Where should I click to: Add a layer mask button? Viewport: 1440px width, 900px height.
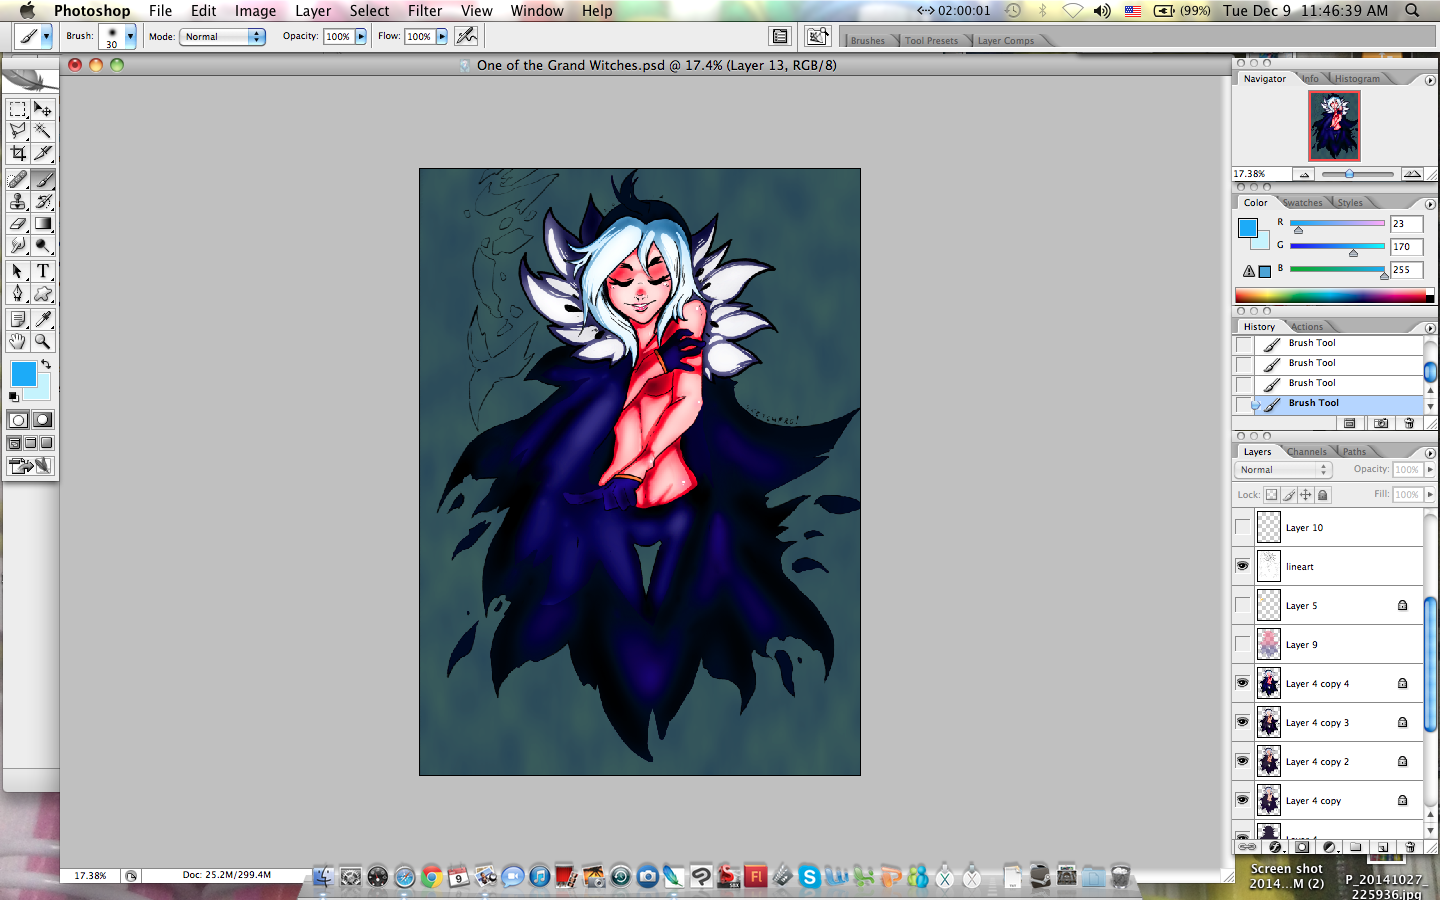pos(1301,847)
